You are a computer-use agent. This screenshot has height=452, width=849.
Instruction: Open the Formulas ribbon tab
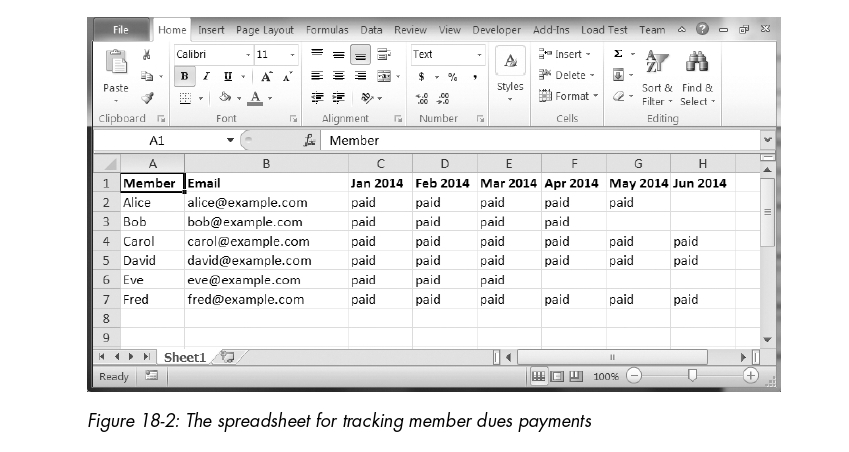[x=327, y=30]
